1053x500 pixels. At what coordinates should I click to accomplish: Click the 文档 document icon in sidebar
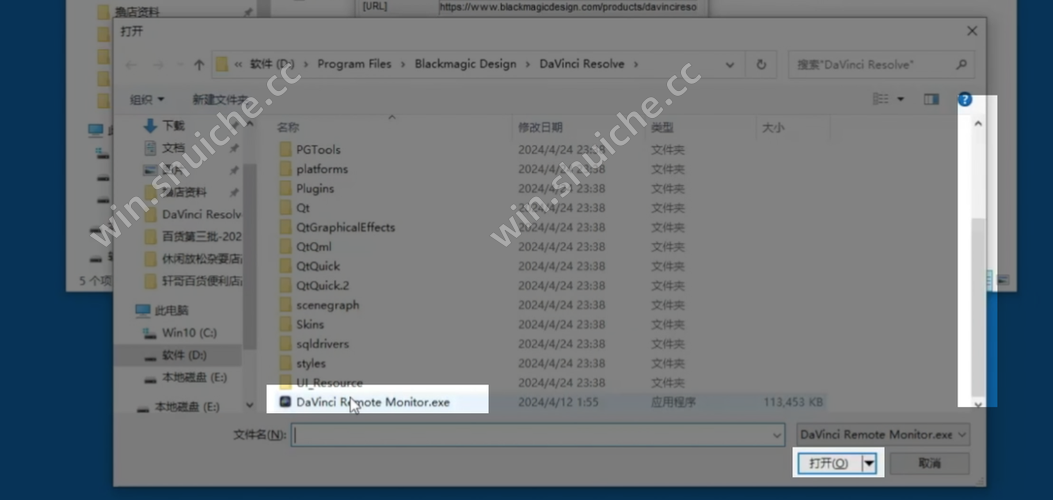pos(151,148)
